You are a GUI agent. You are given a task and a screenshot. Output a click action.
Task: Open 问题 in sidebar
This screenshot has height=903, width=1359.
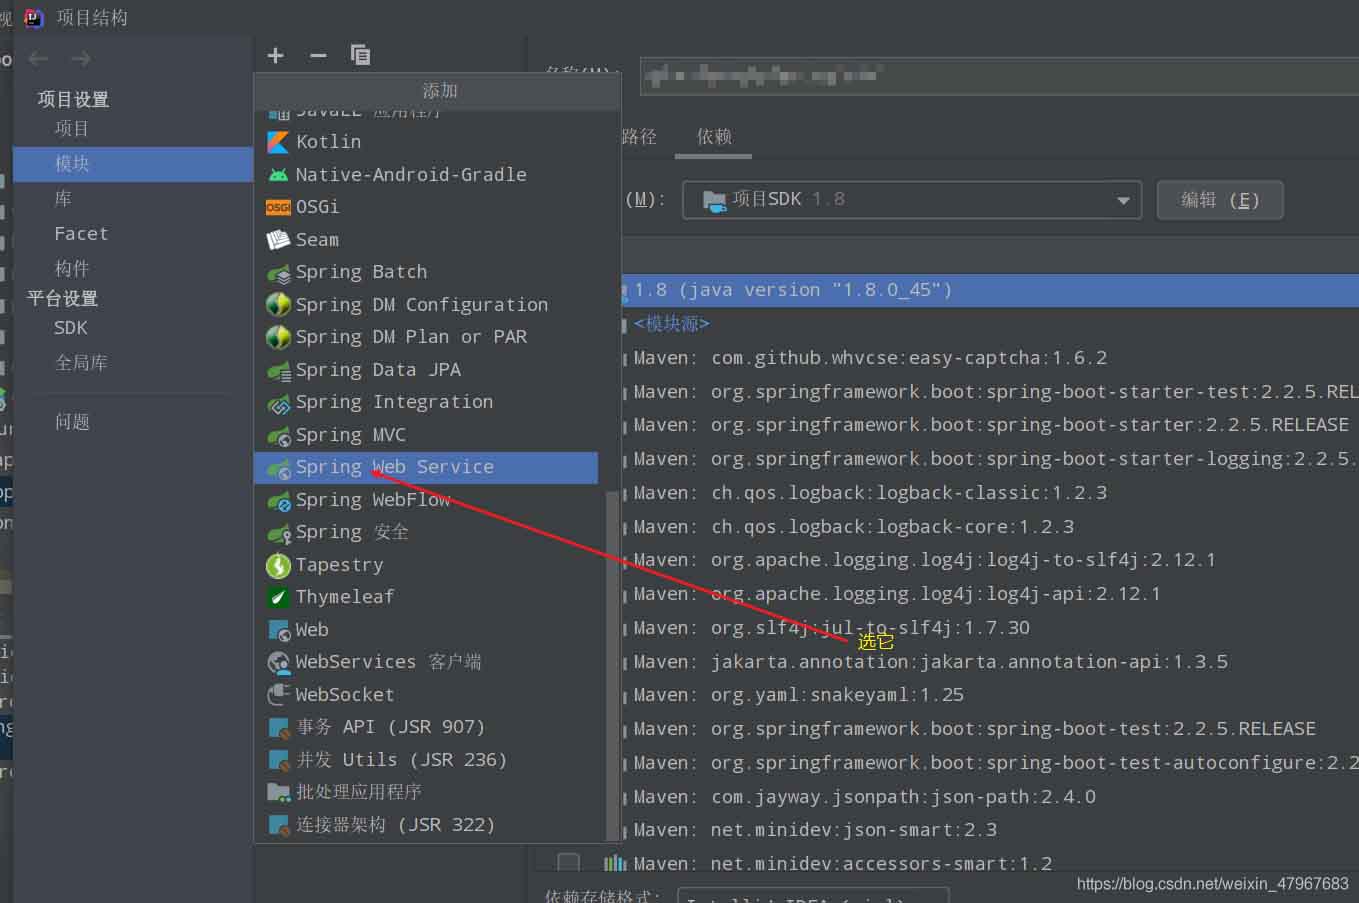(72, 421)
